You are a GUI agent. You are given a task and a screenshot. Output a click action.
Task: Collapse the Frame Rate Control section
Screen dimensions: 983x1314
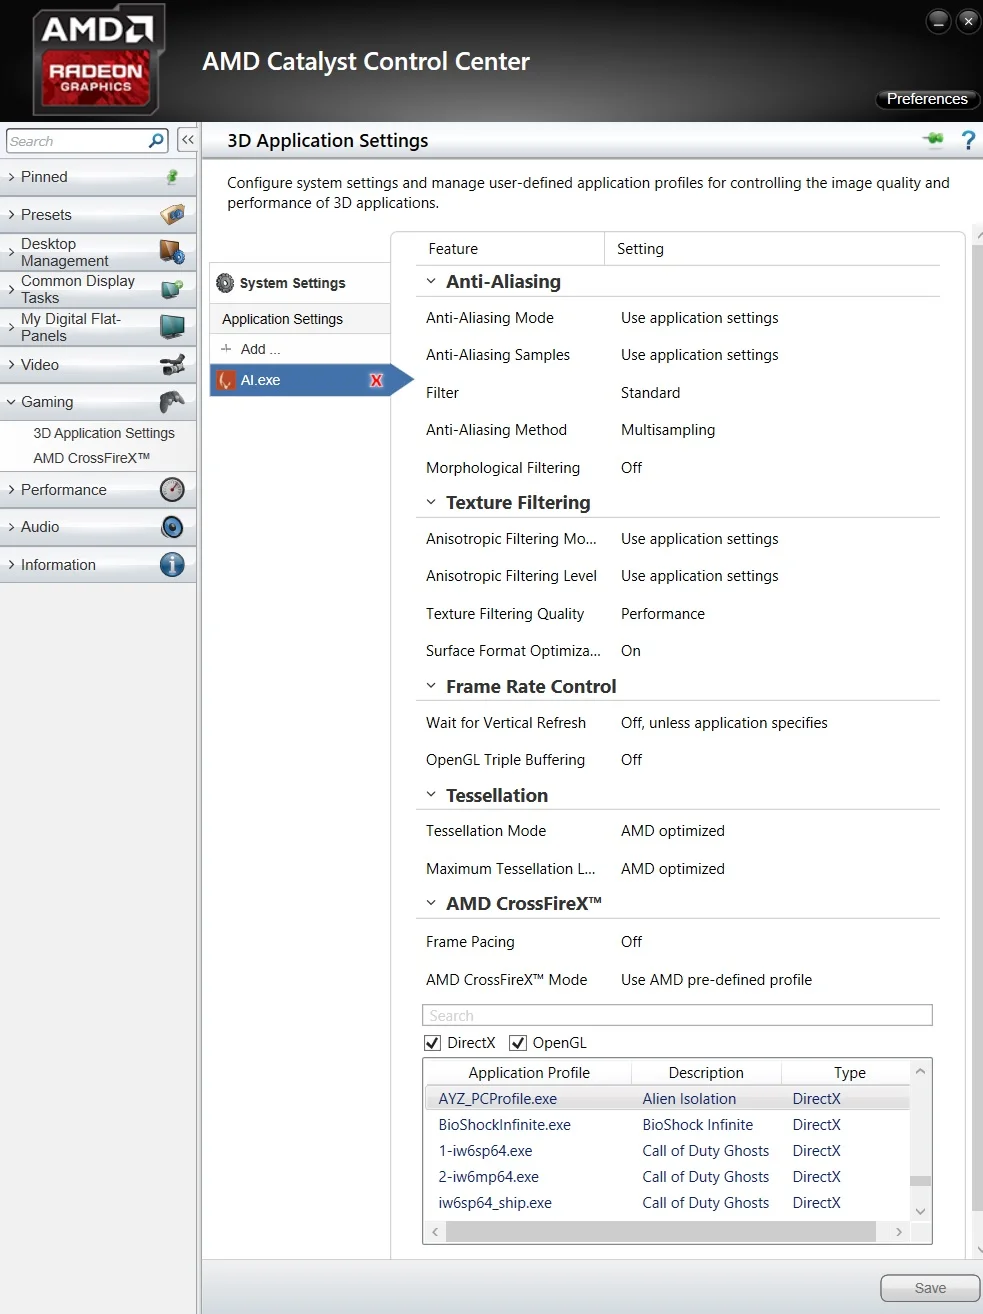(x=431, y=686)
